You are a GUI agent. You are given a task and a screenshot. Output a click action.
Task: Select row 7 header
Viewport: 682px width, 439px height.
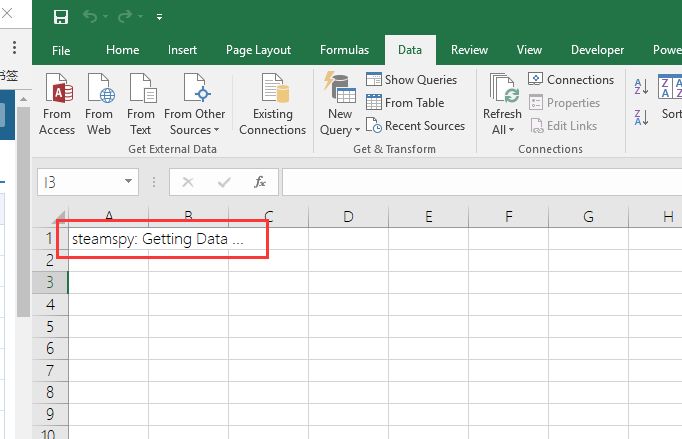[50, 371]
